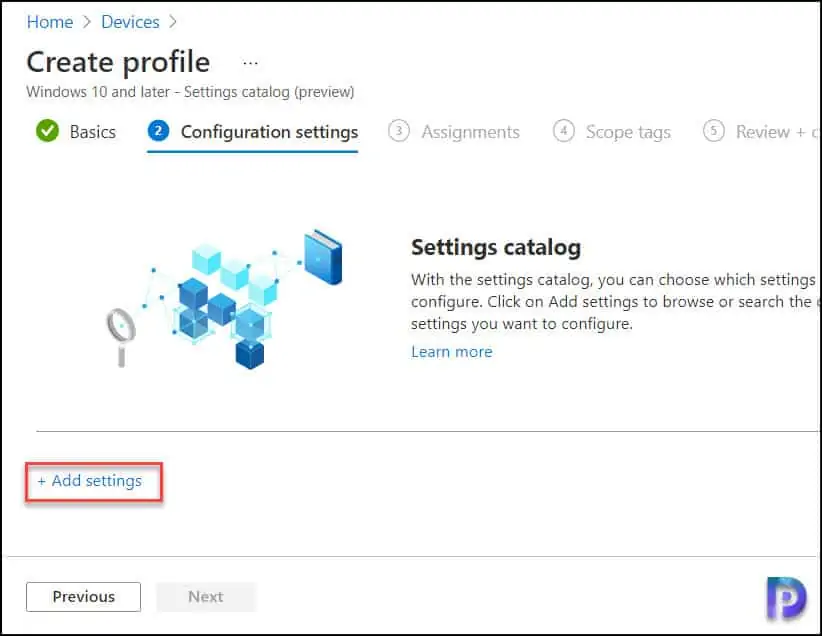Click the step 5 circle icon

(x=713, y=131)
